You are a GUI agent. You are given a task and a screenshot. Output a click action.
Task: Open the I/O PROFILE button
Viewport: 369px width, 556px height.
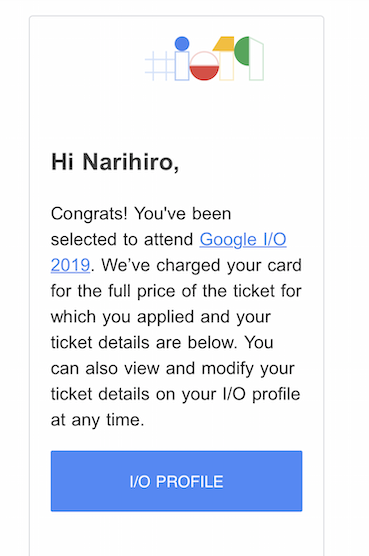[177, 481]
